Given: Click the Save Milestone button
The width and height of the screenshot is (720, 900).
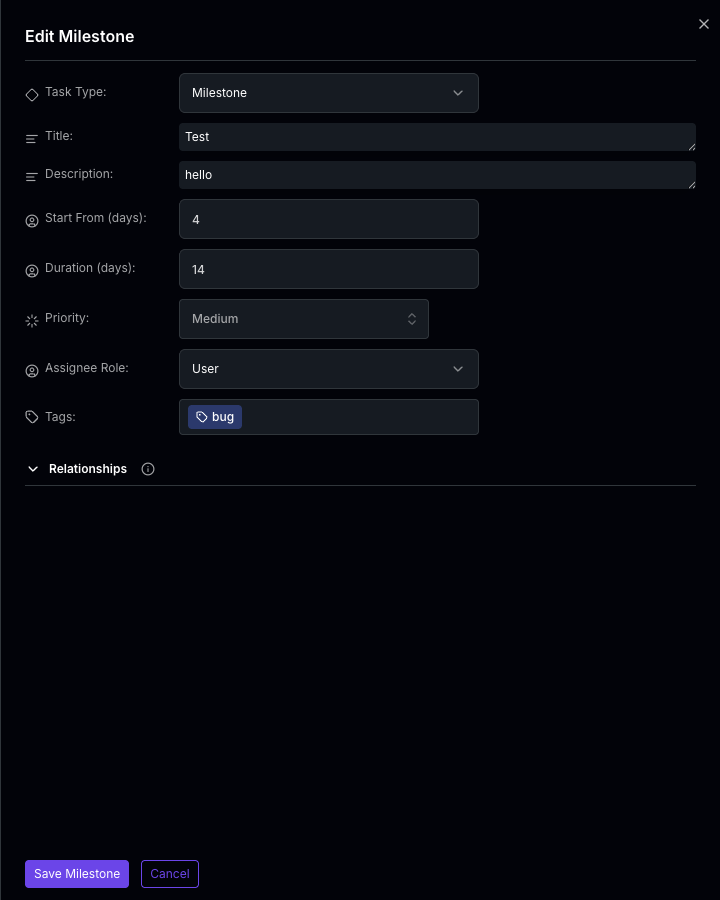Looking at the screenshot, I should [77, 874].
